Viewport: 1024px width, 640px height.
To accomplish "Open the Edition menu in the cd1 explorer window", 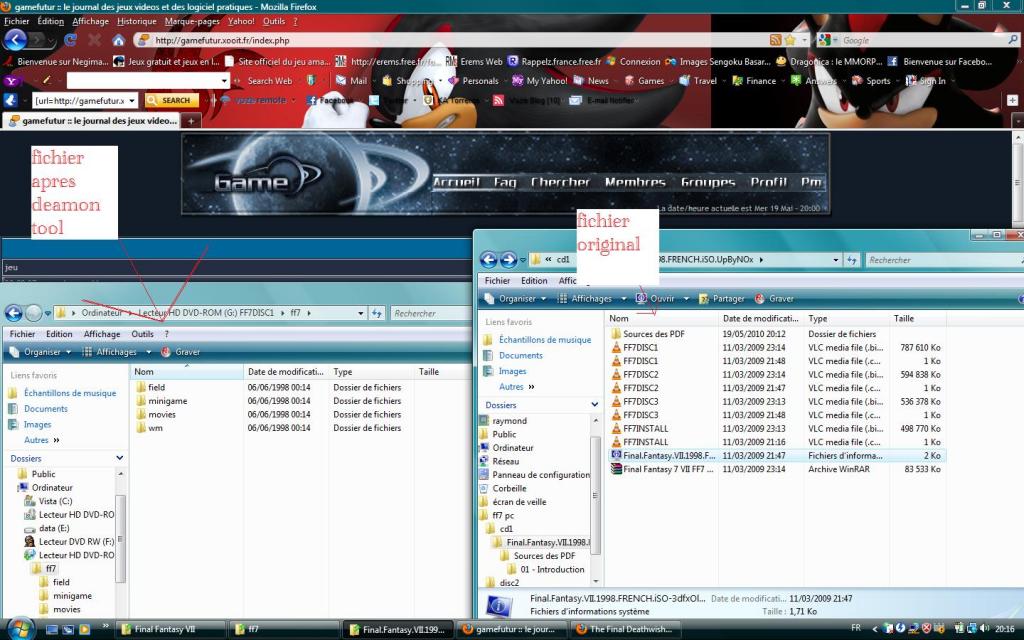I will click(534, 280).
